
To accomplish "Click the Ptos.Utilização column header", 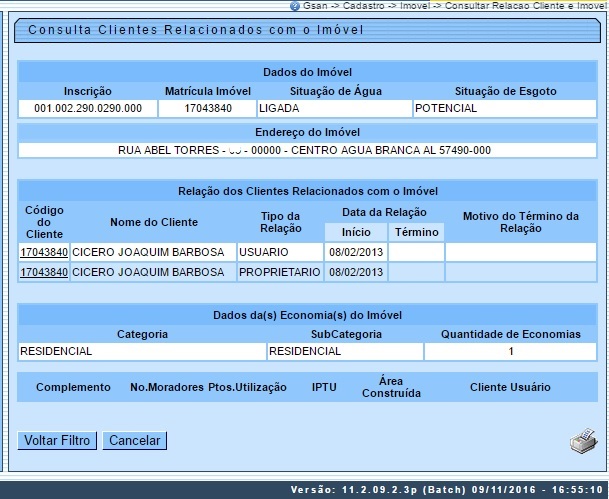I will pyautogui.click(x=247, y=388).
